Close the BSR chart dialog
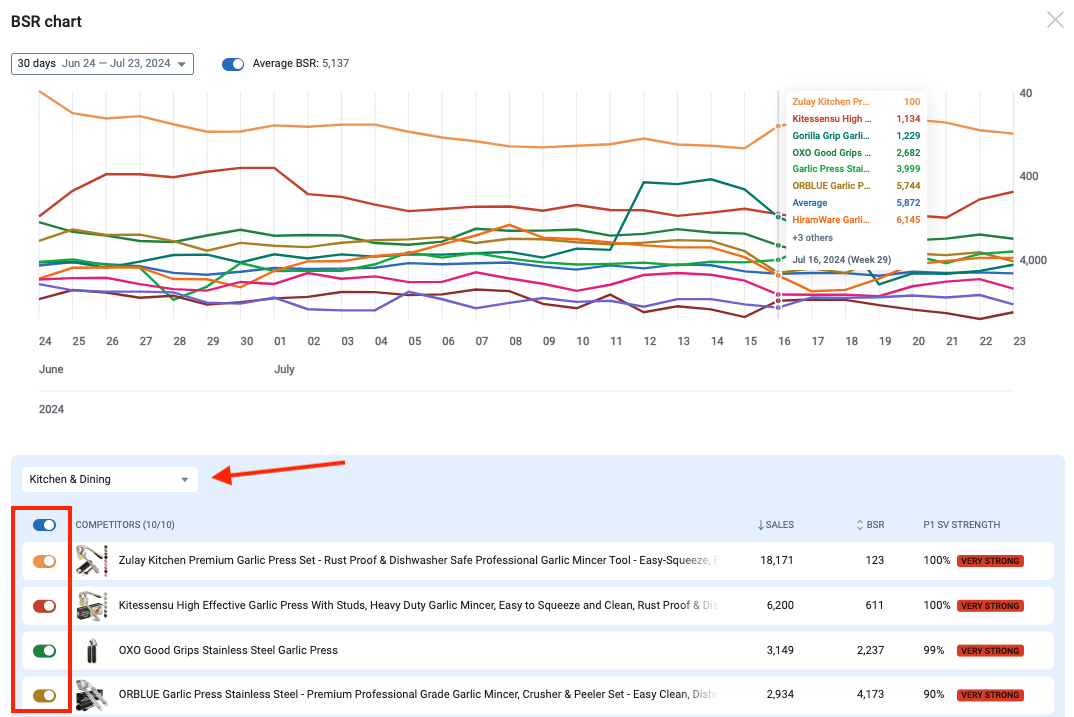This screenshot has height=717, width=1074. pyautogui.click(x=1056, y=20)
